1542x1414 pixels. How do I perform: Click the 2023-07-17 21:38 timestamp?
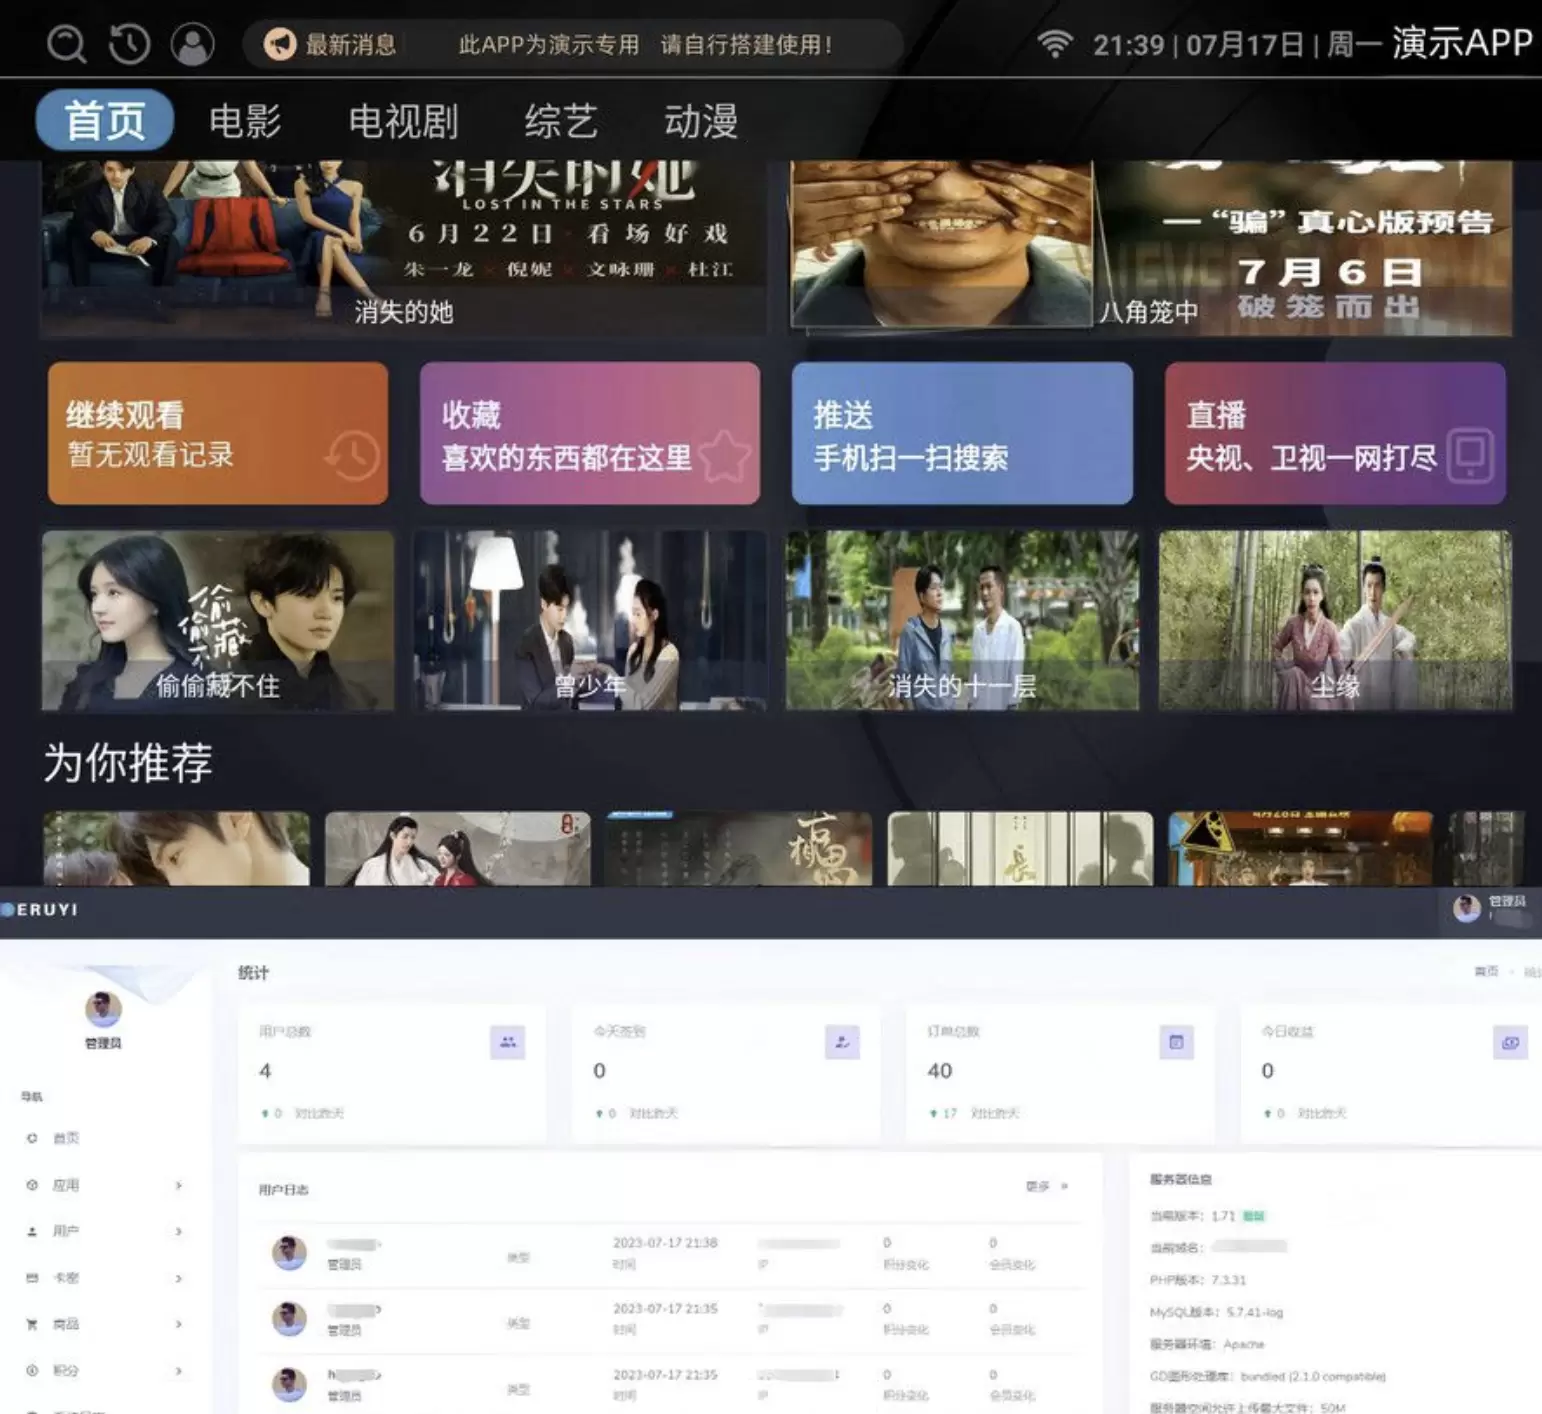click(665, 1242)
